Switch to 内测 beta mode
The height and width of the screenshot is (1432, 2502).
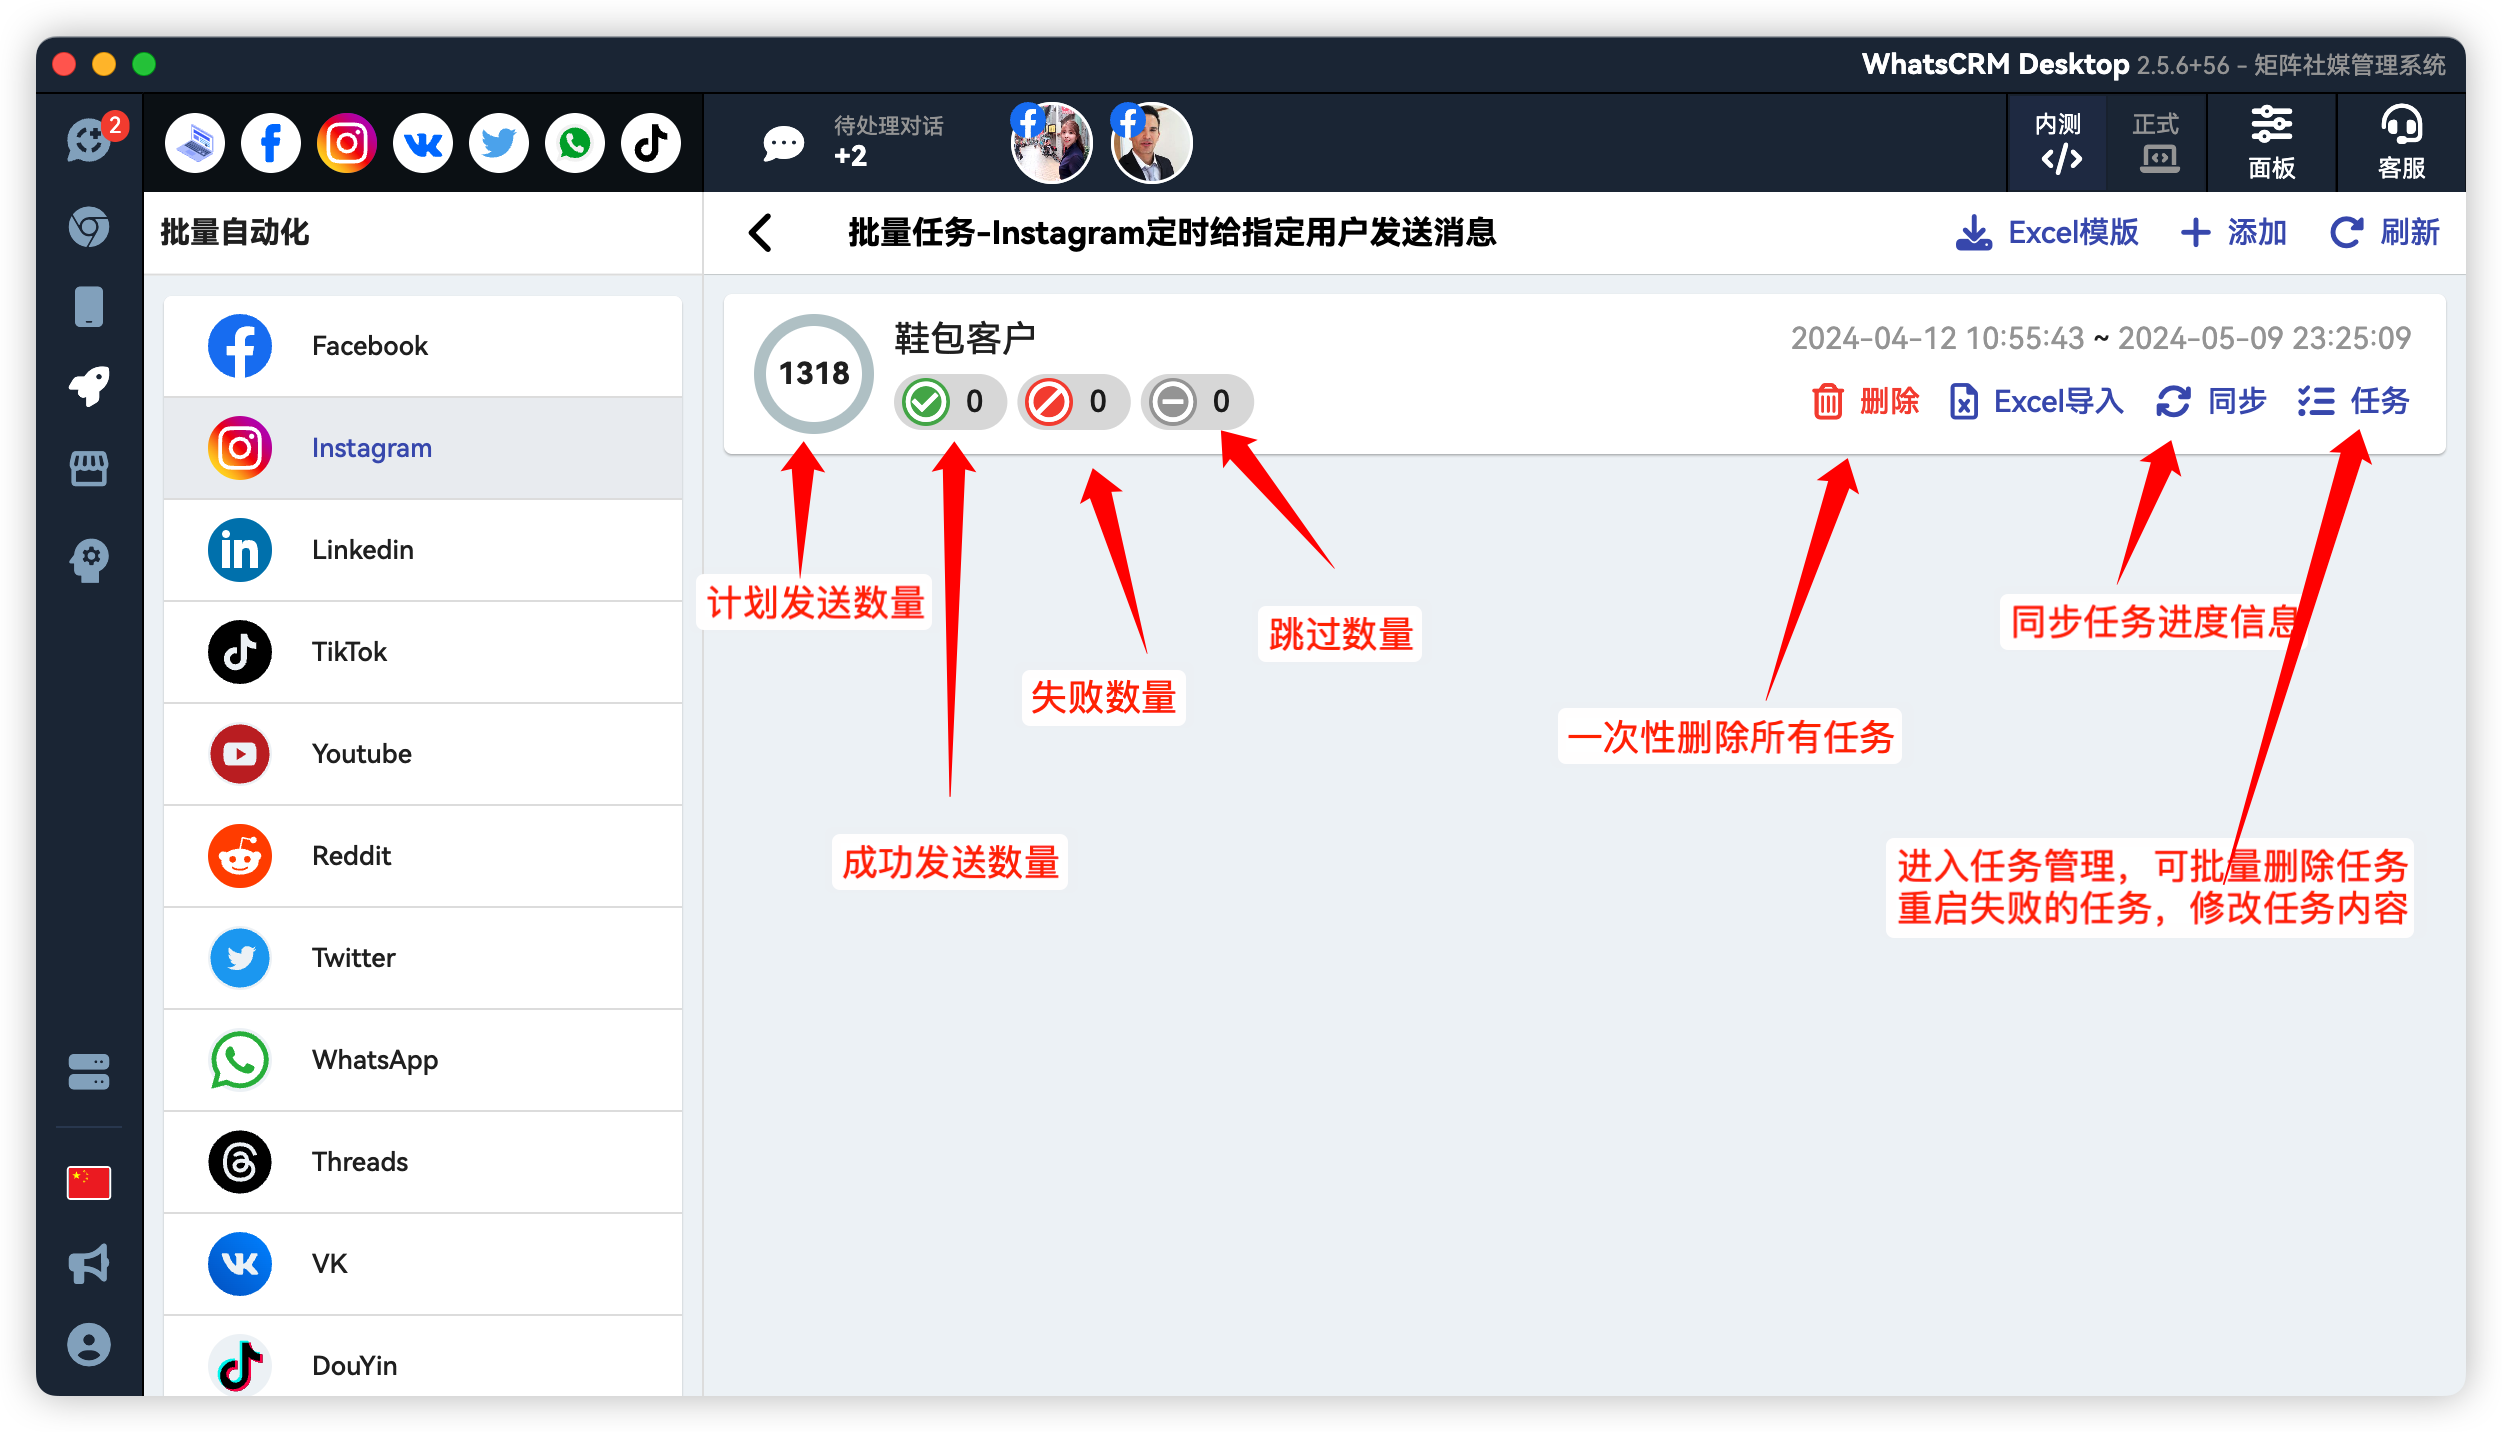(2057, 143)
